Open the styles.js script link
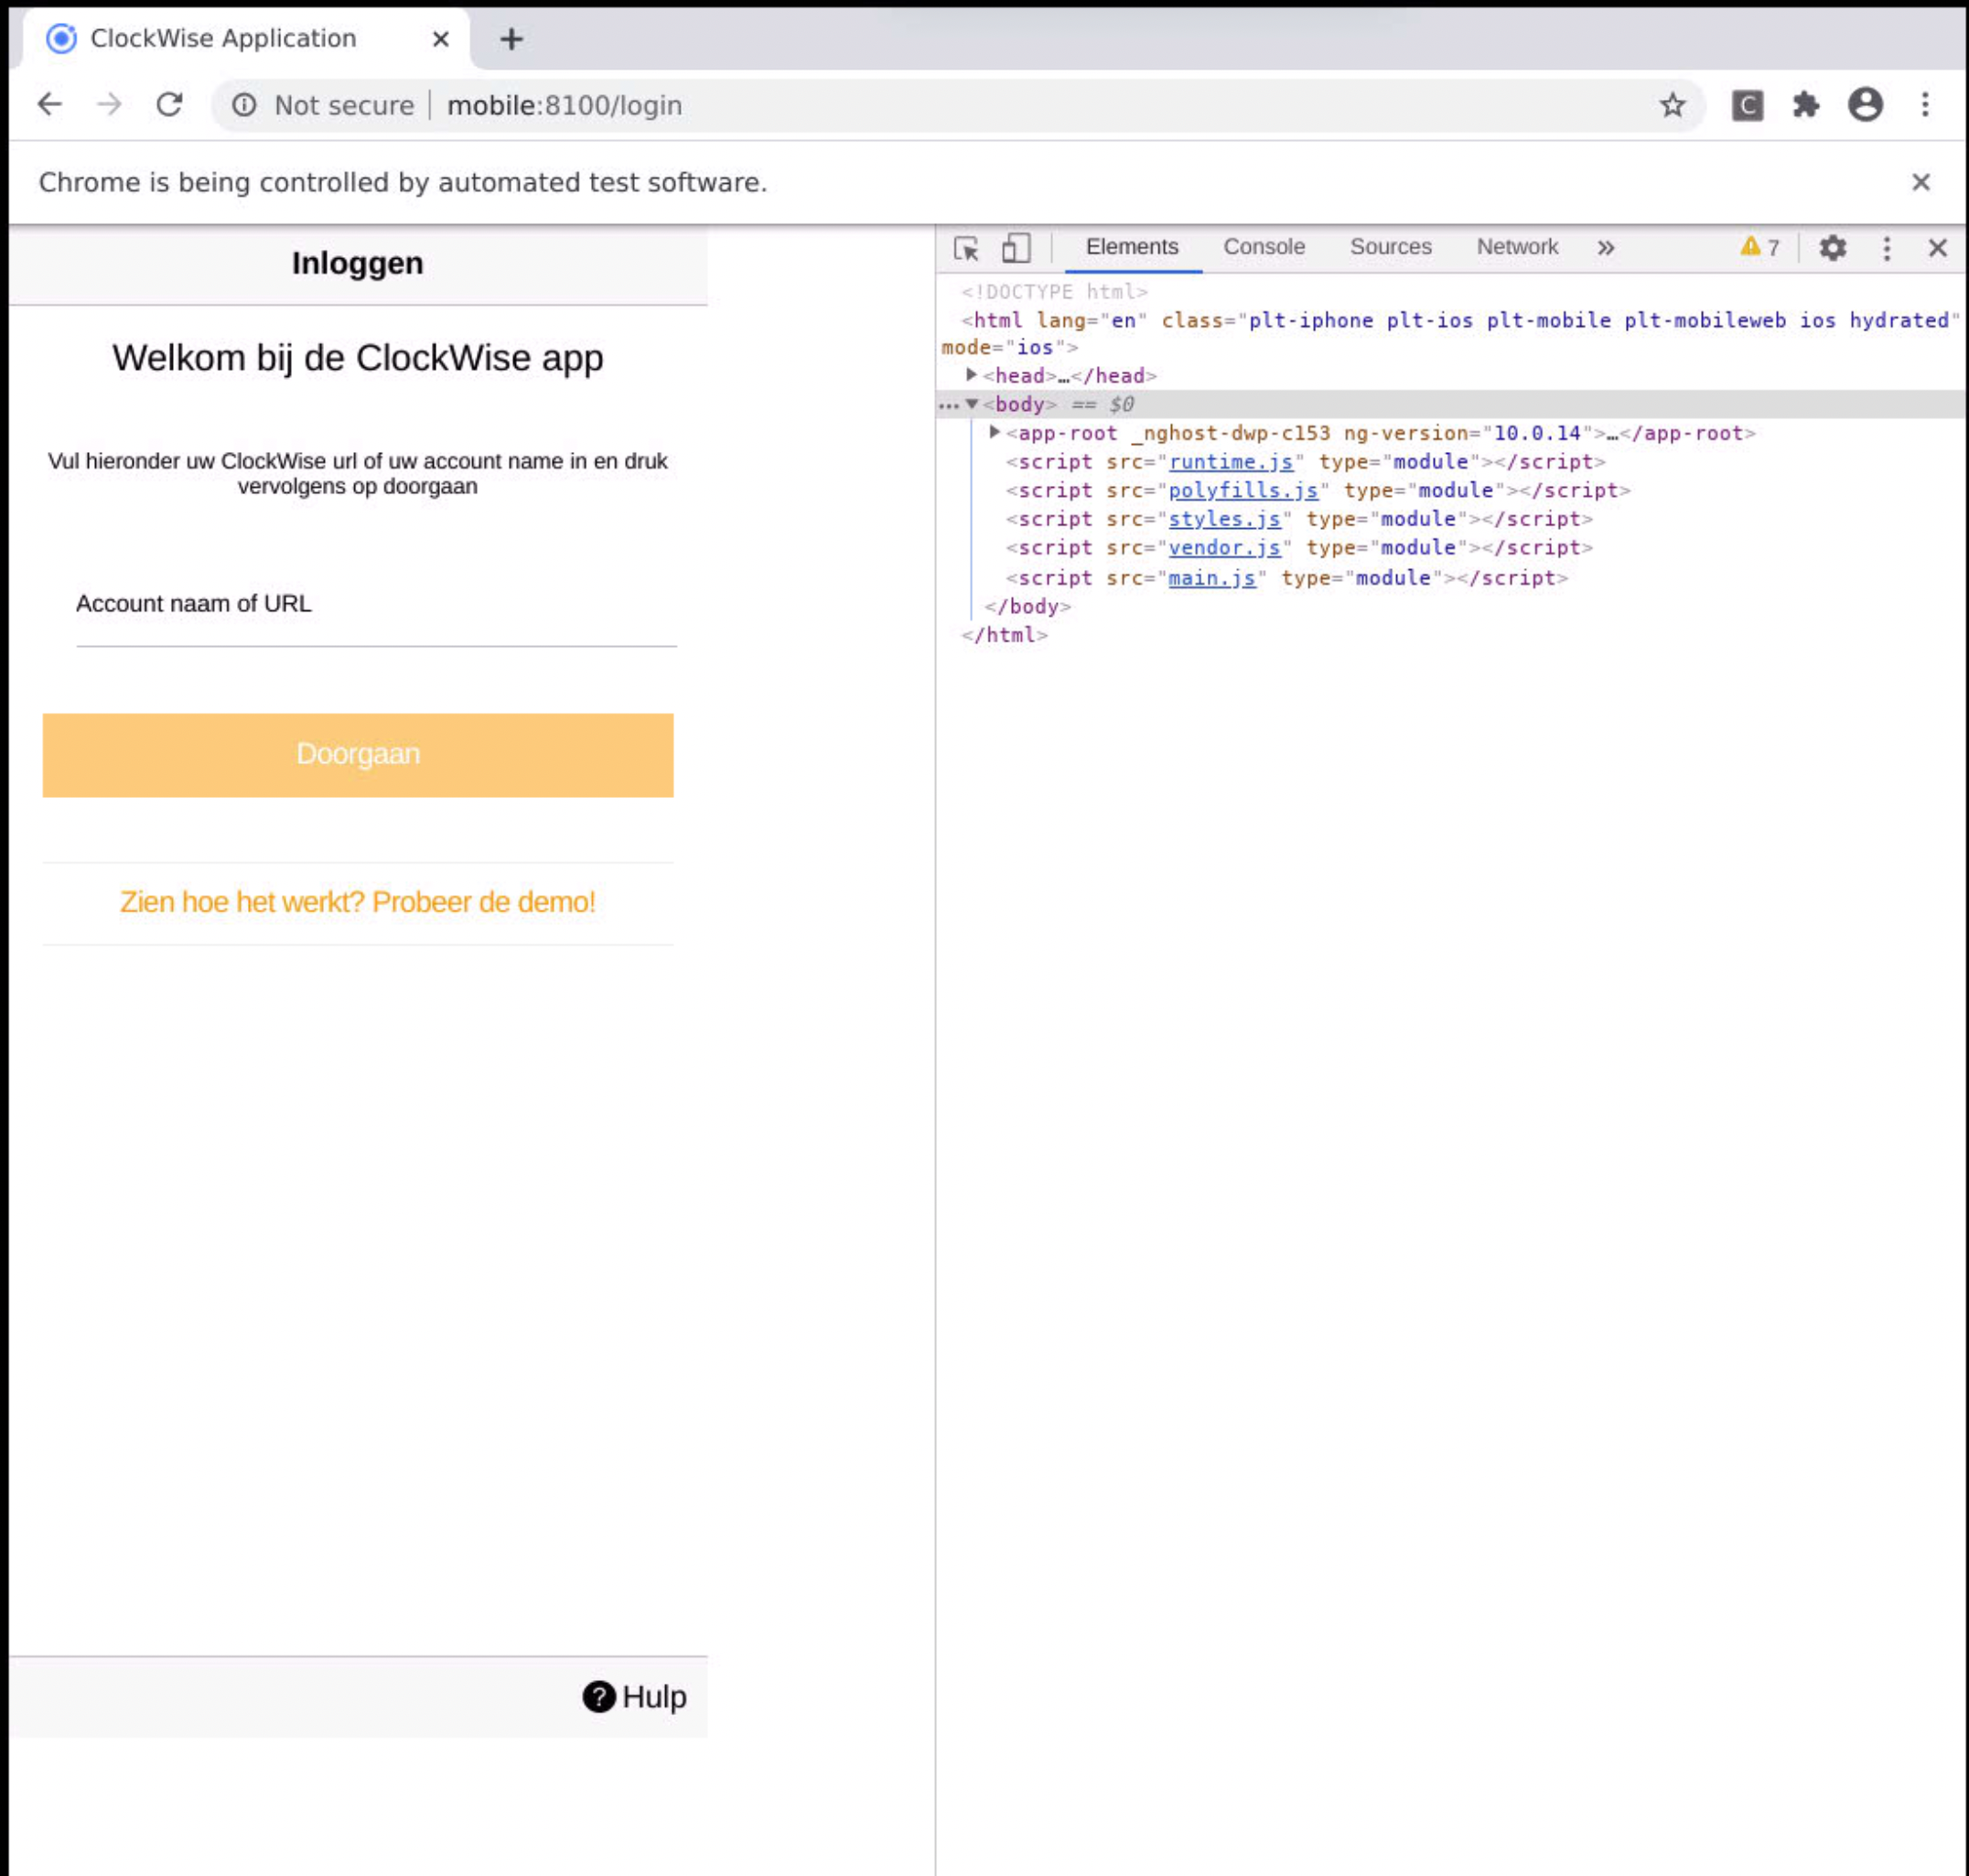 tap(1225, 519)
